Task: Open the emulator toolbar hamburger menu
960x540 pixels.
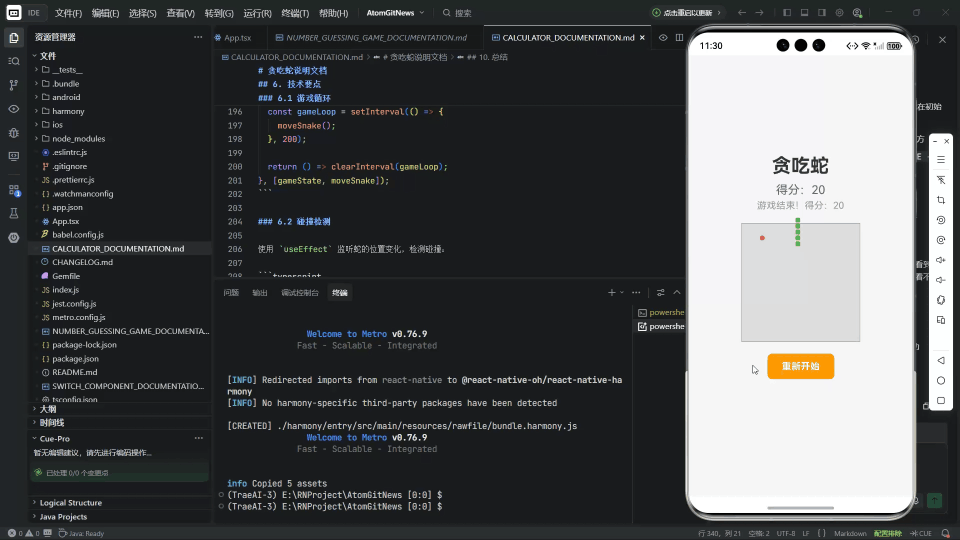Action: pyautogui.click(x=941, y=160)
